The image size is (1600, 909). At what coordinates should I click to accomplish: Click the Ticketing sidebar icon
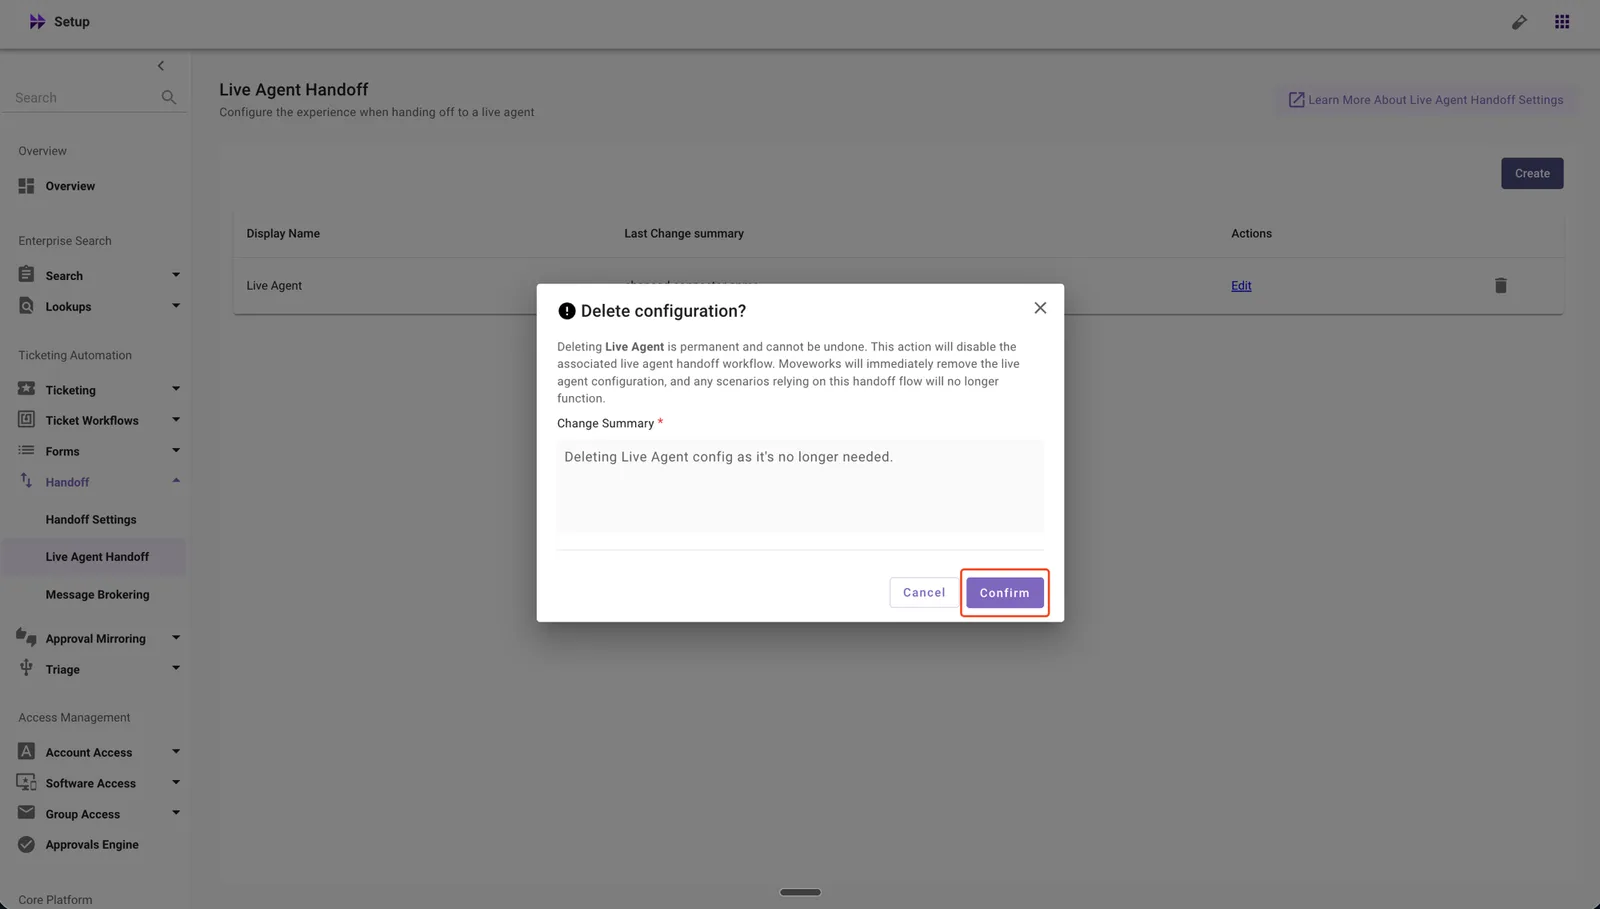click(x=26, y=389)
